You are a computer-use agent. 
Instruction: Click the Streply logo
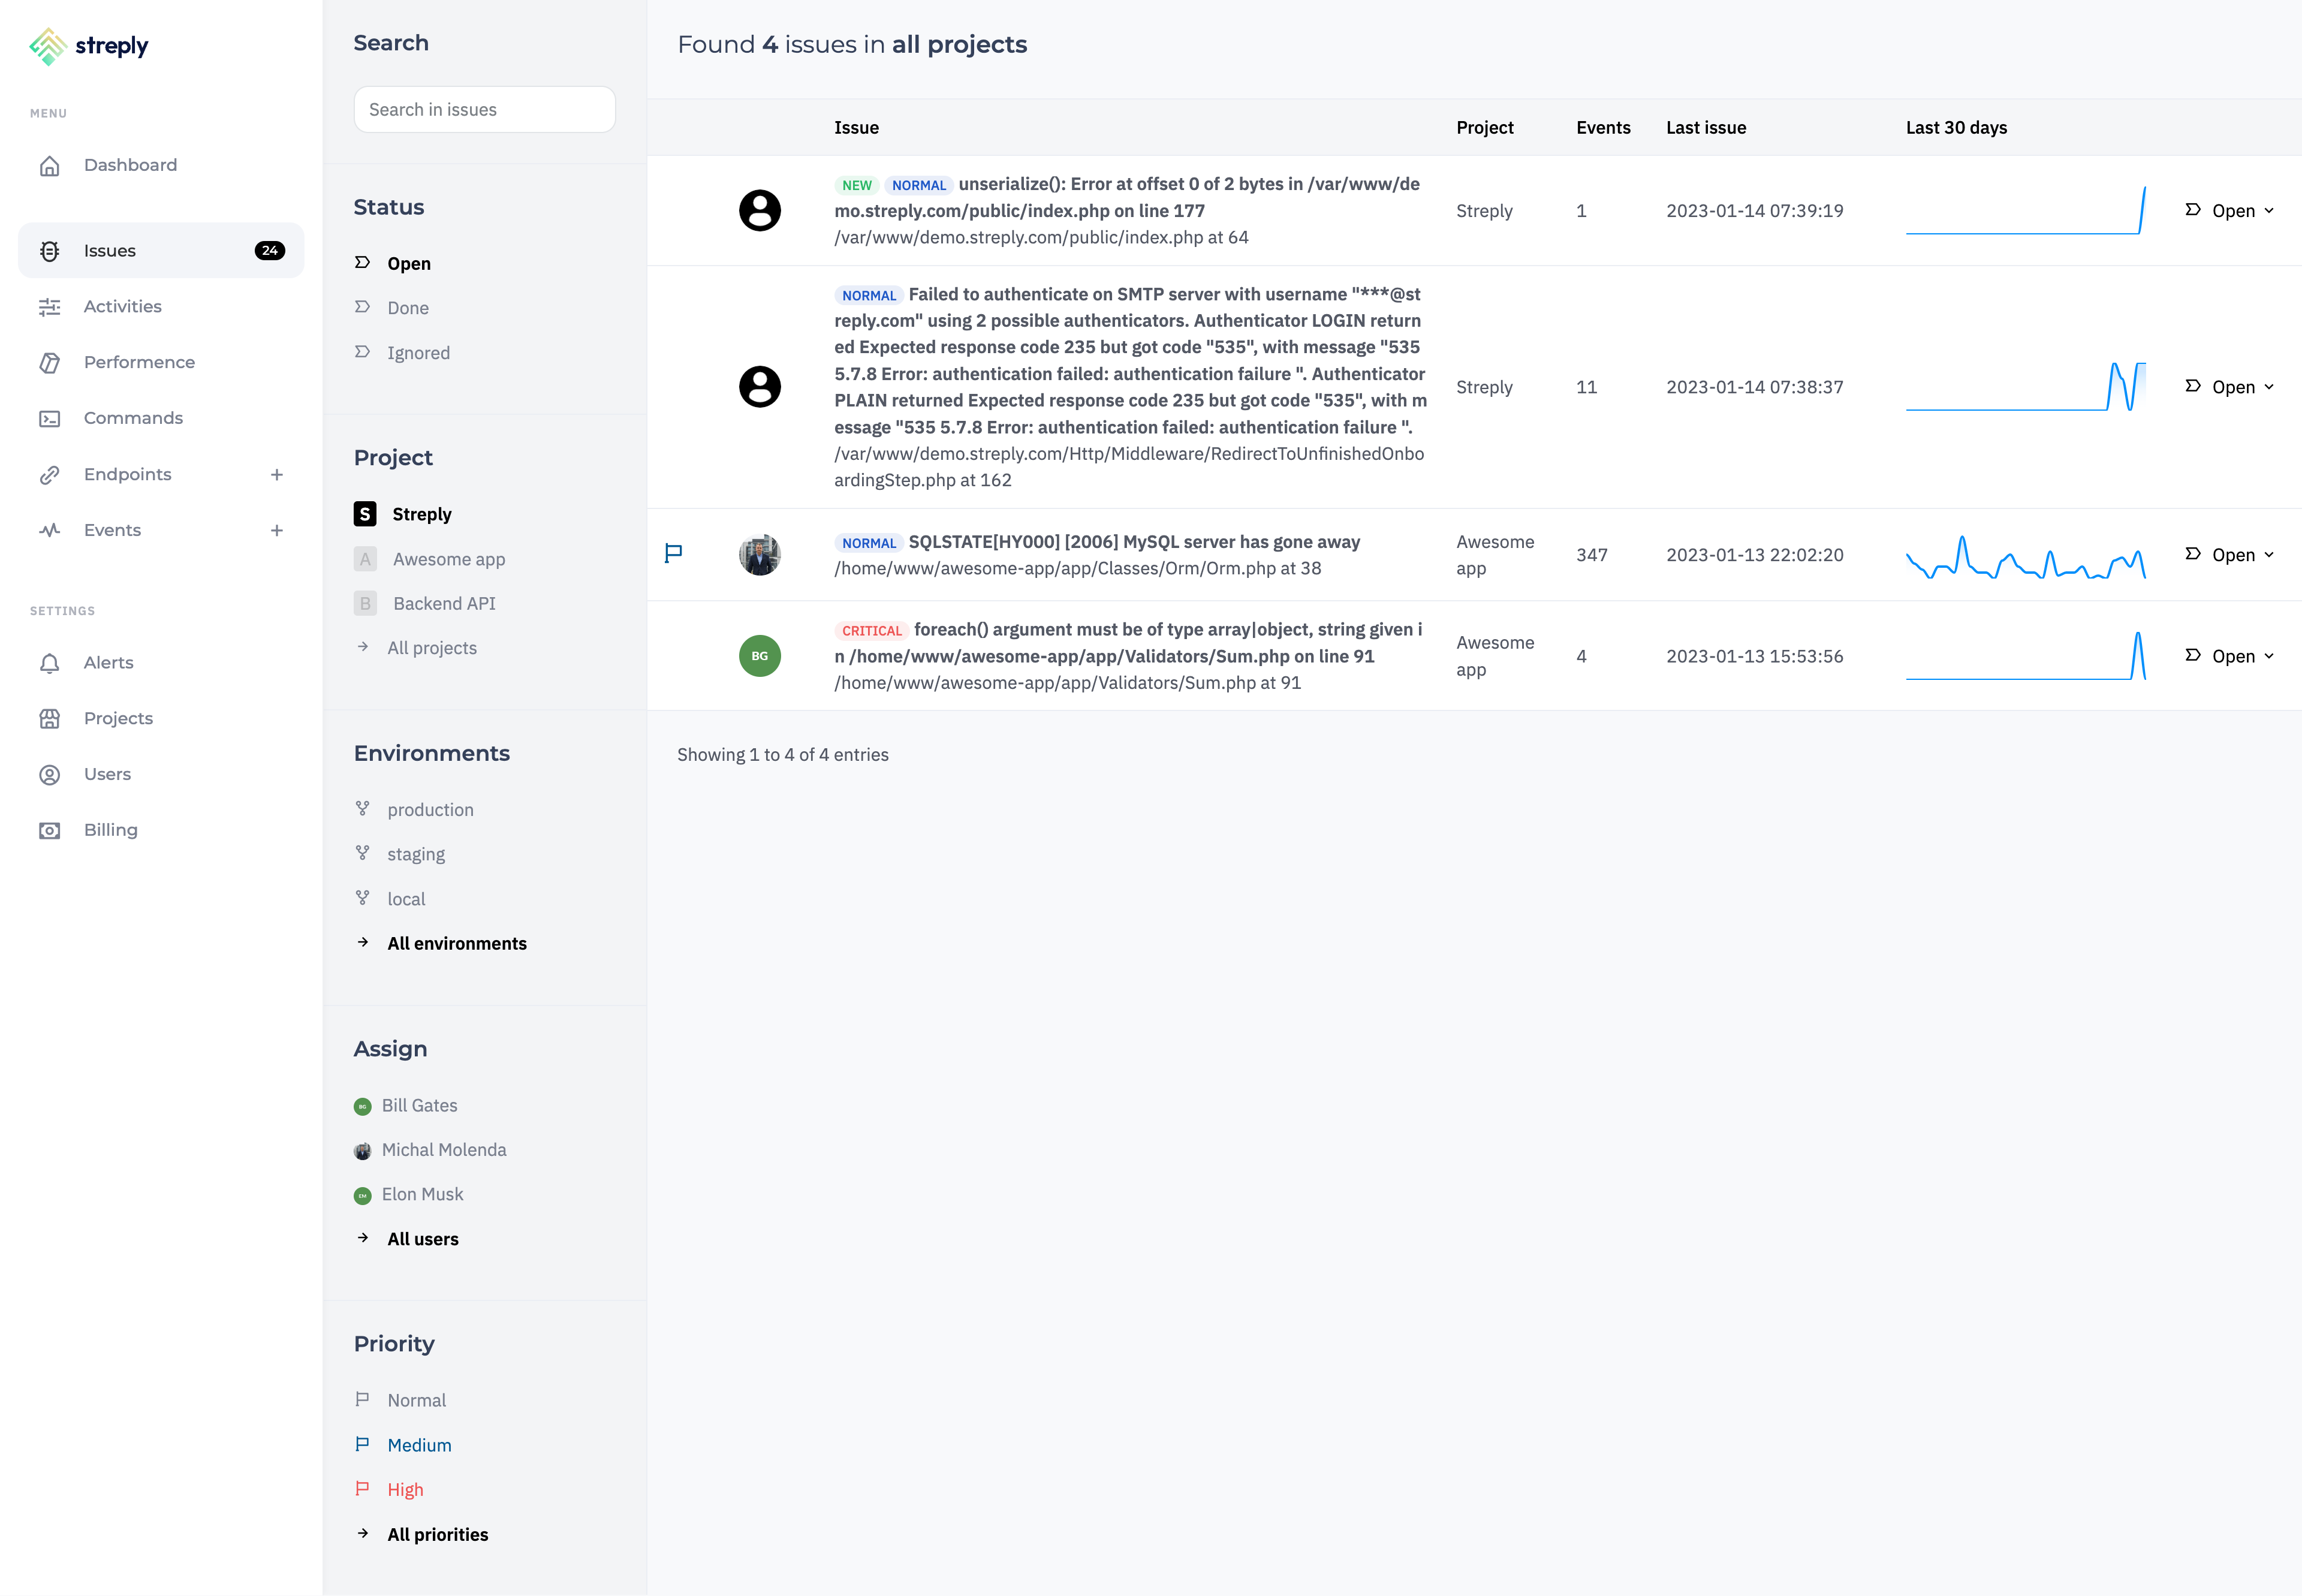(89, 46)
